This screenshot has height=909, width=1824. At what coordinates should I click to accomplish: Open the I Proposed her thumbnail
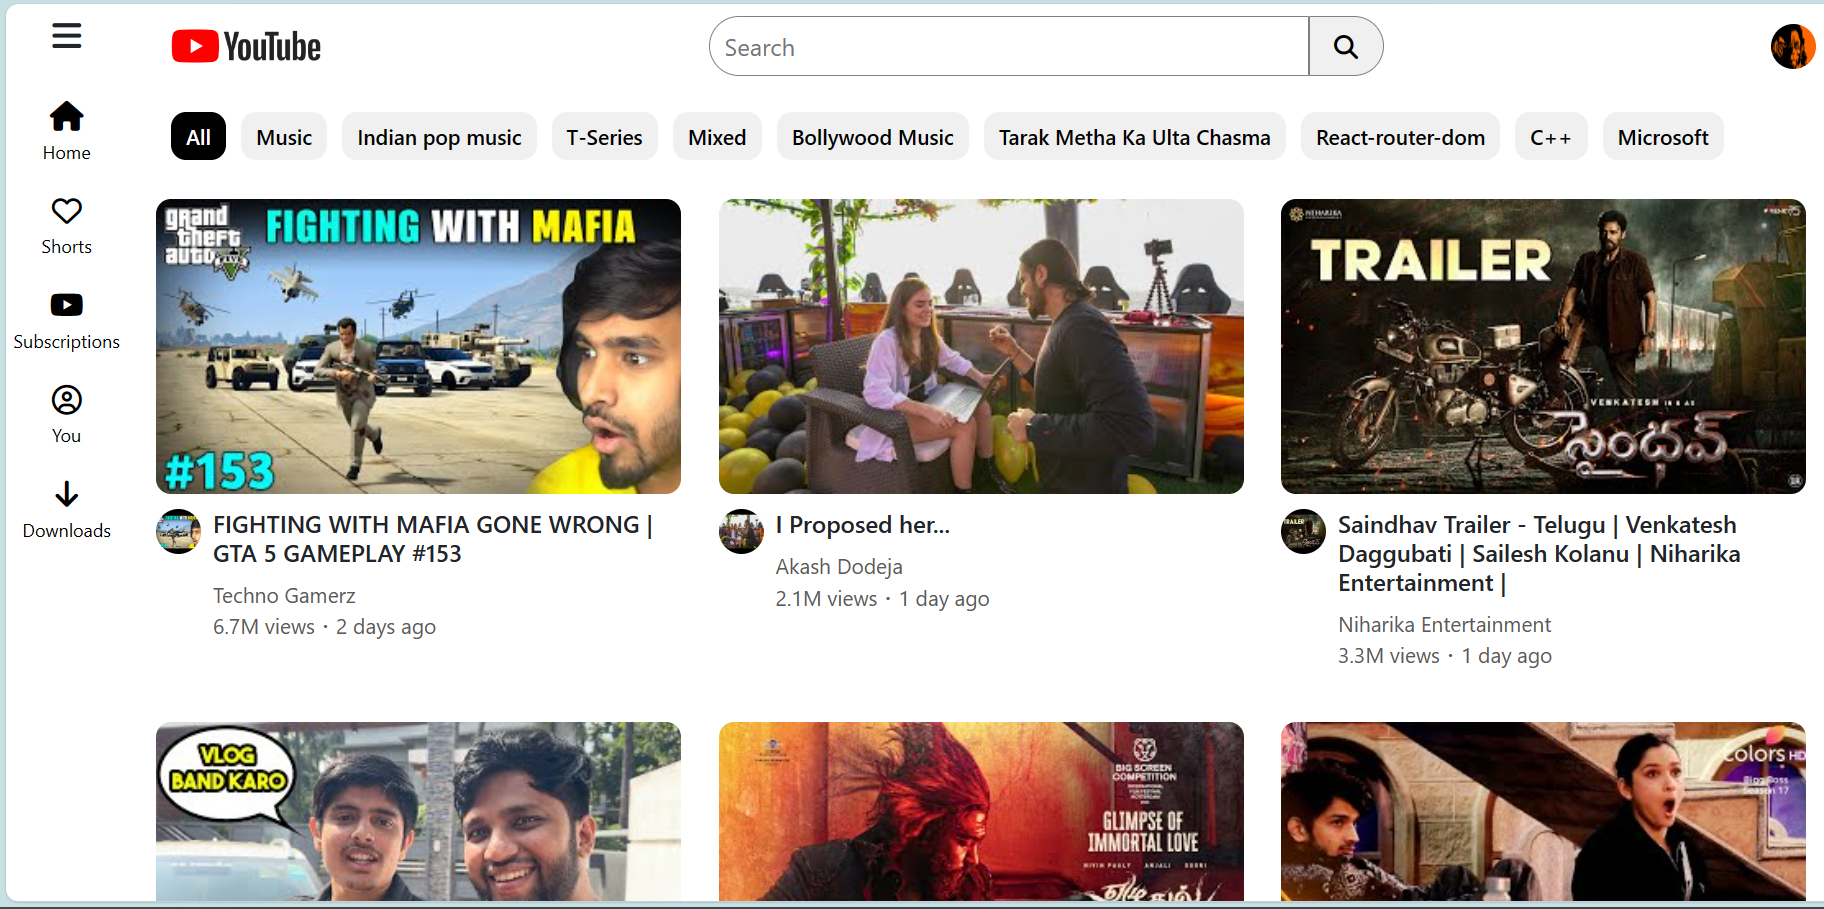pyautogui.click(x=981, y=346)
